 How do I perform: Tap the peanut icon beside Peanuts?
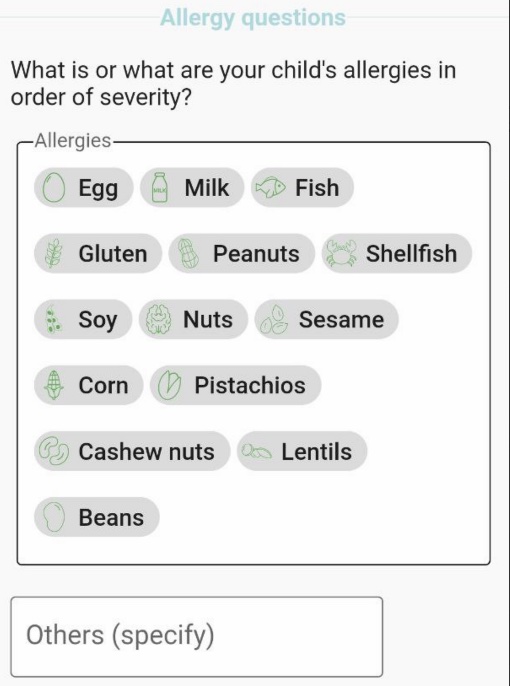pos(188,253)
